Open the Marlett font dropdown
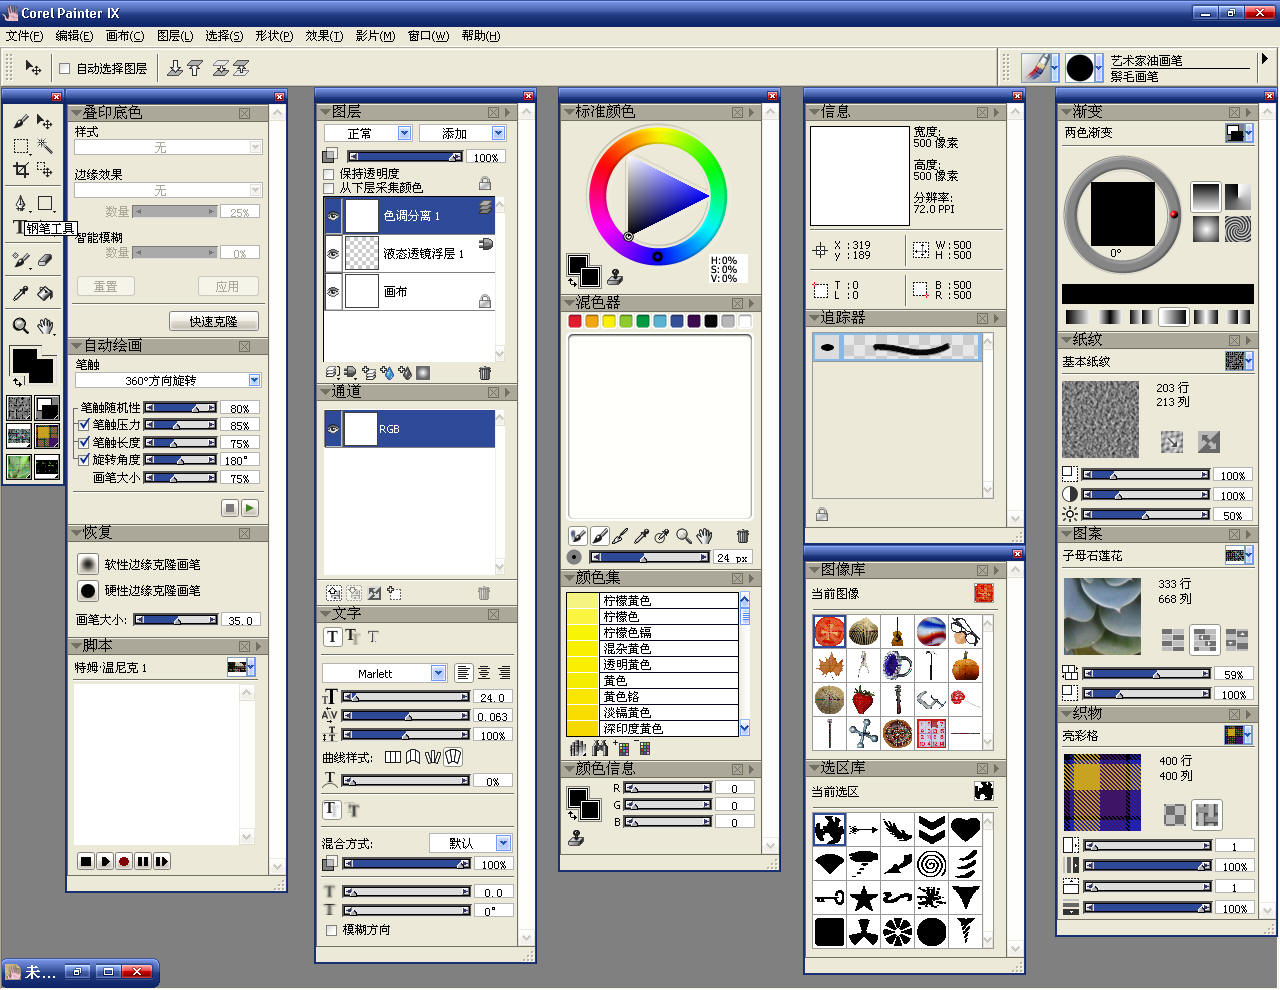This screenshot has width=1280, height=990. pos(438,673)
